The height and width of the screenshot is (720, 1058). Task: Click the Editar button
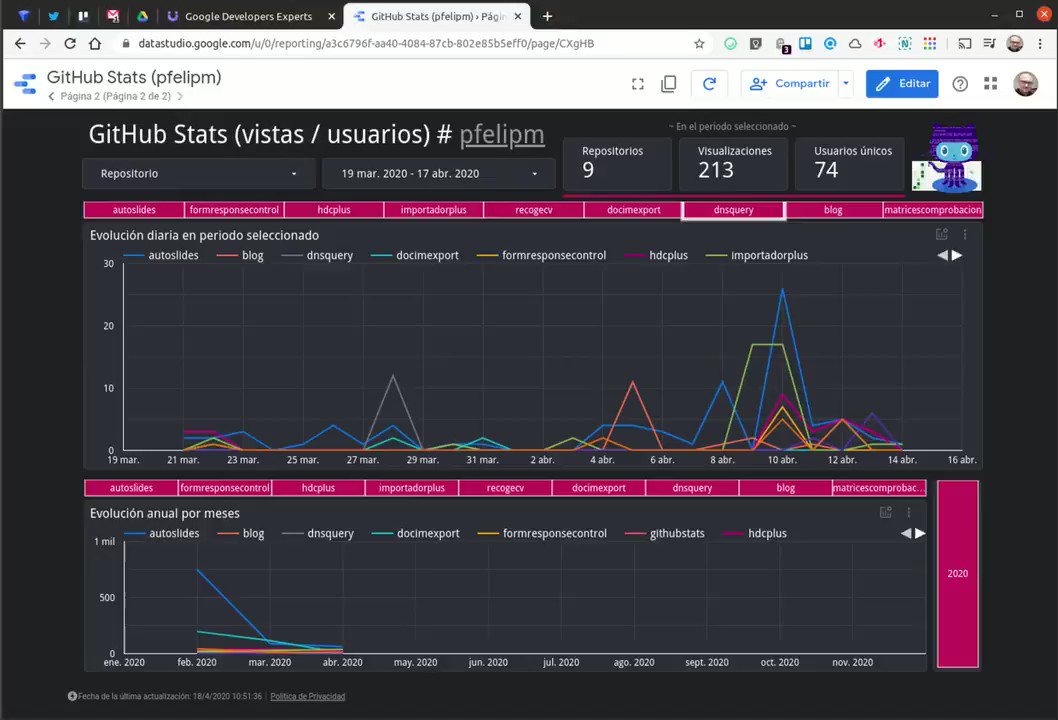[902, 84]
